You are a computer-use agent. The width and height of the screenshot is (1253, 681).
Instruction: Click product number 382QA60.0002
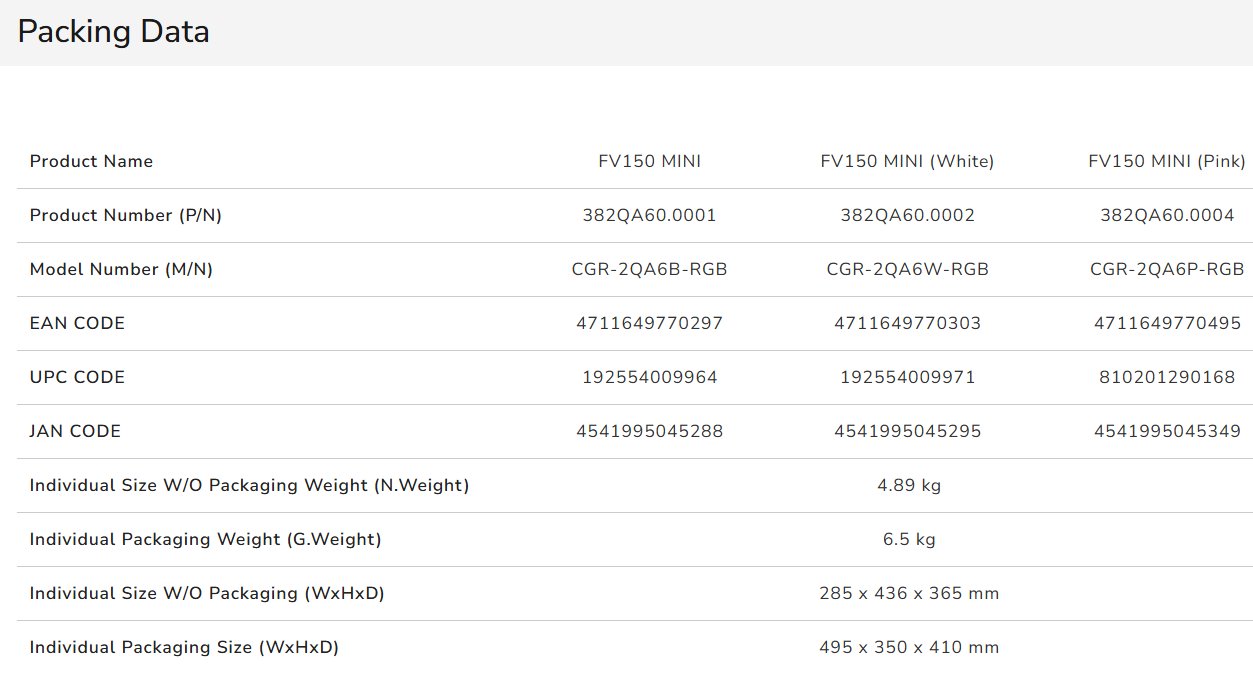point(907,216)
